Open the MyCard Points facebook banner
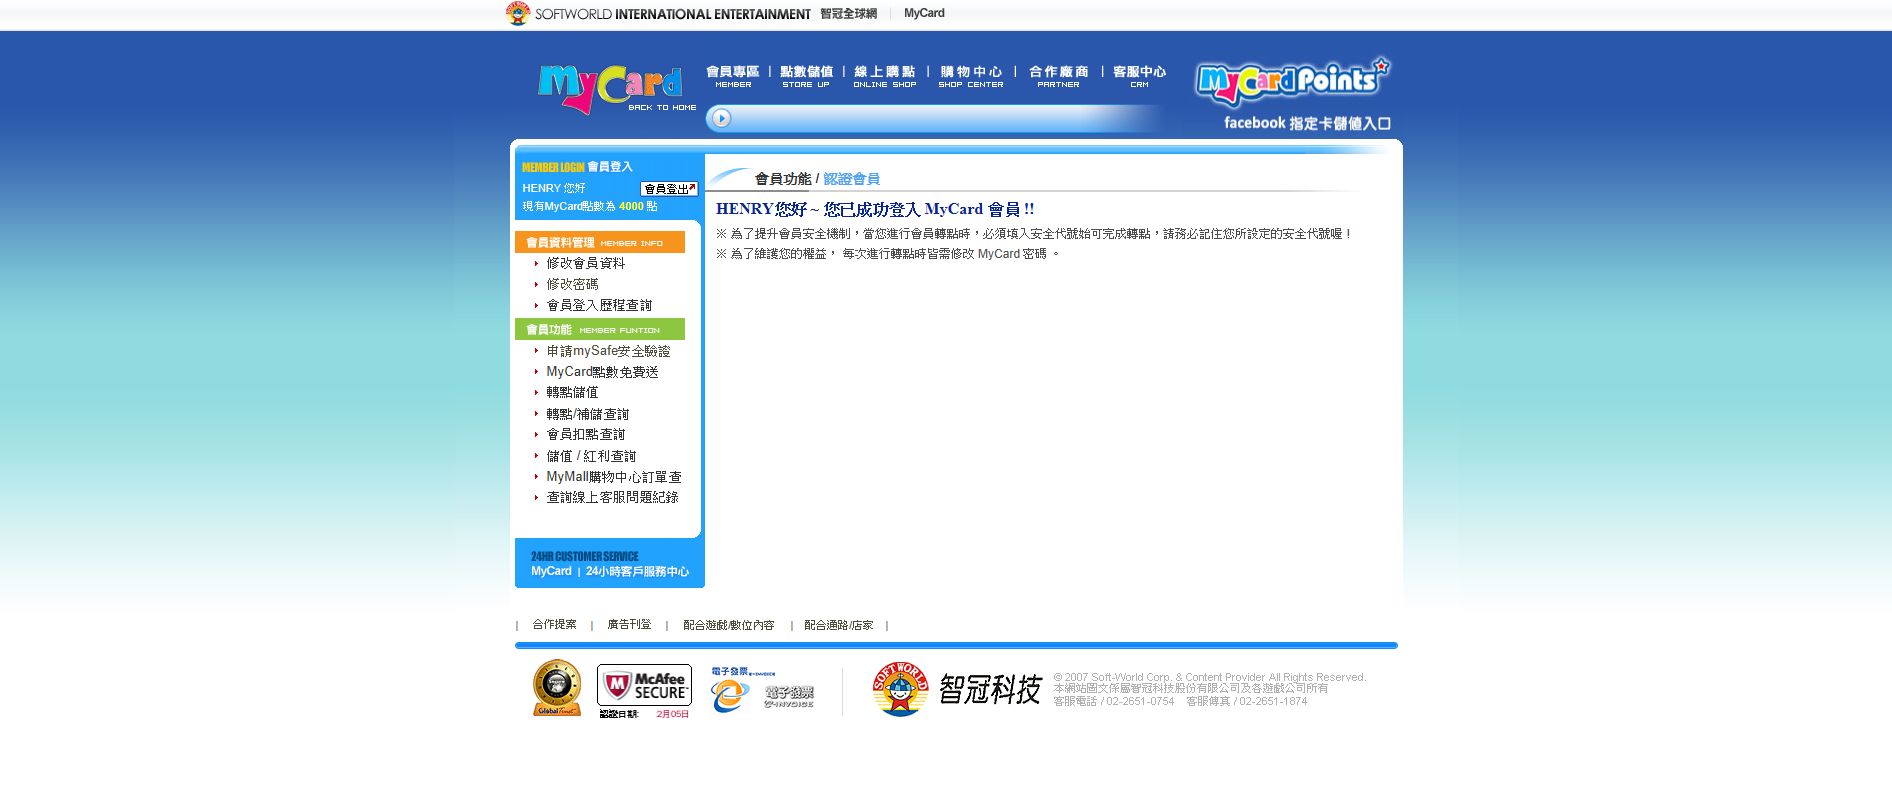Image resolution: width=1892 pixels, height=791 pixels. coord(1293,94)
